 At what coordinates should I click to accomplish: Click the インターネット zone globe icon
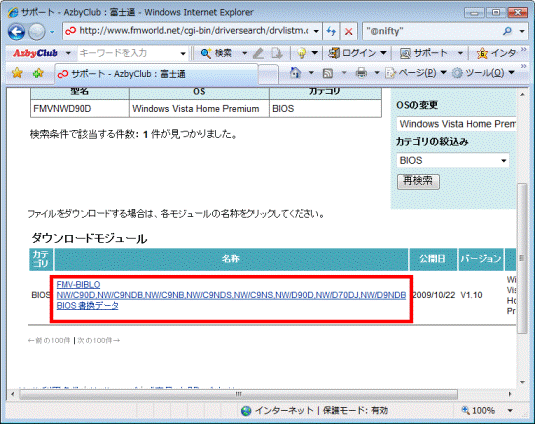[x=246, y=411]
